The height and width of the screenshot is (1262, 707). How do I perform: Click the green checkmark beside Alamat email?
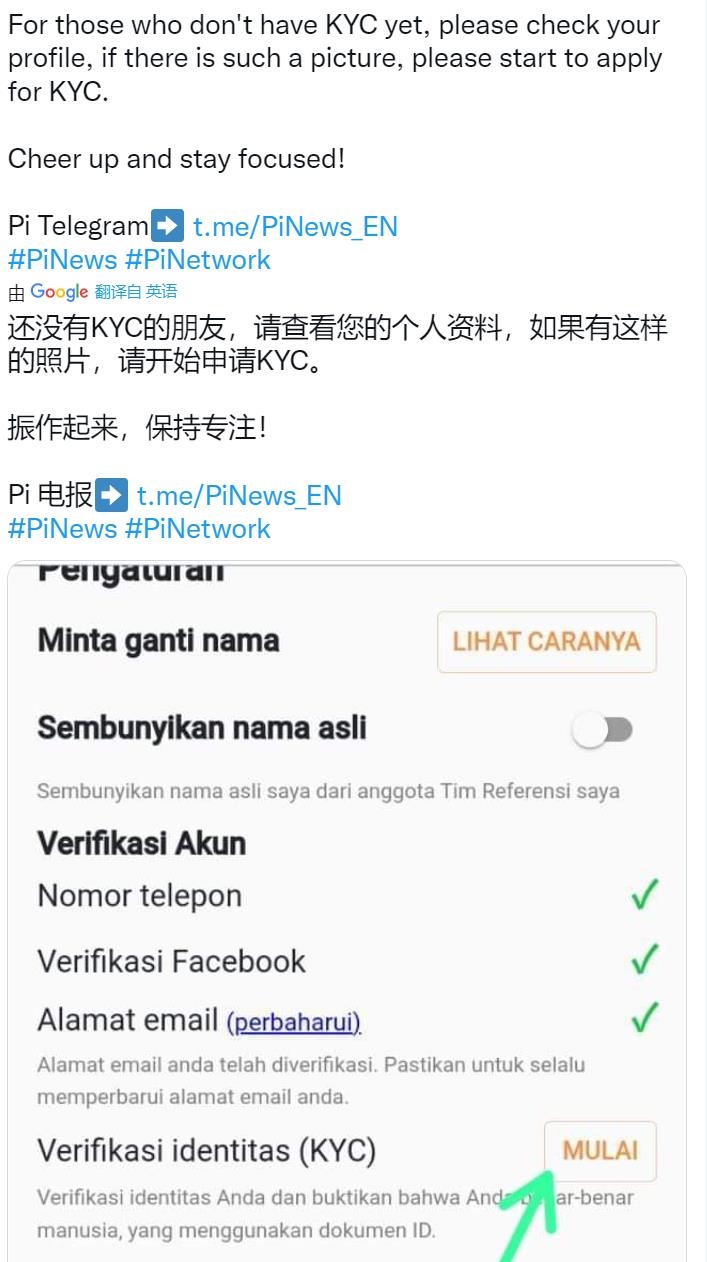coord(646,1018)
